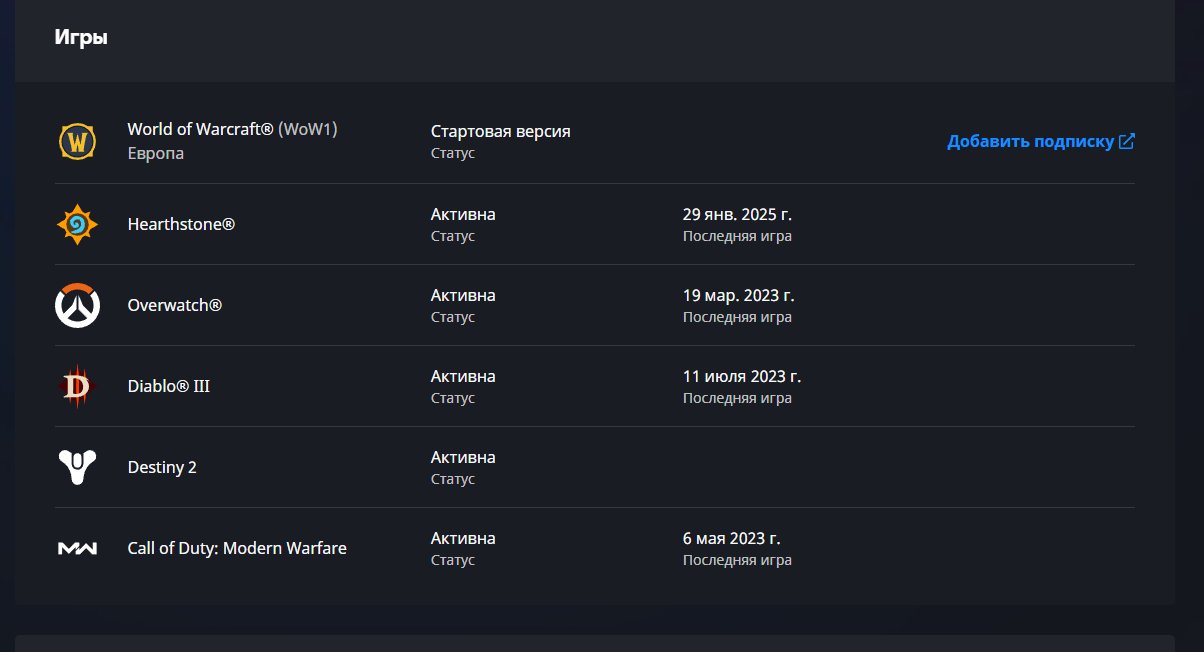Select Call of Duty: Modern Warfare title
Screen dimensions: 1204x652
237,548
